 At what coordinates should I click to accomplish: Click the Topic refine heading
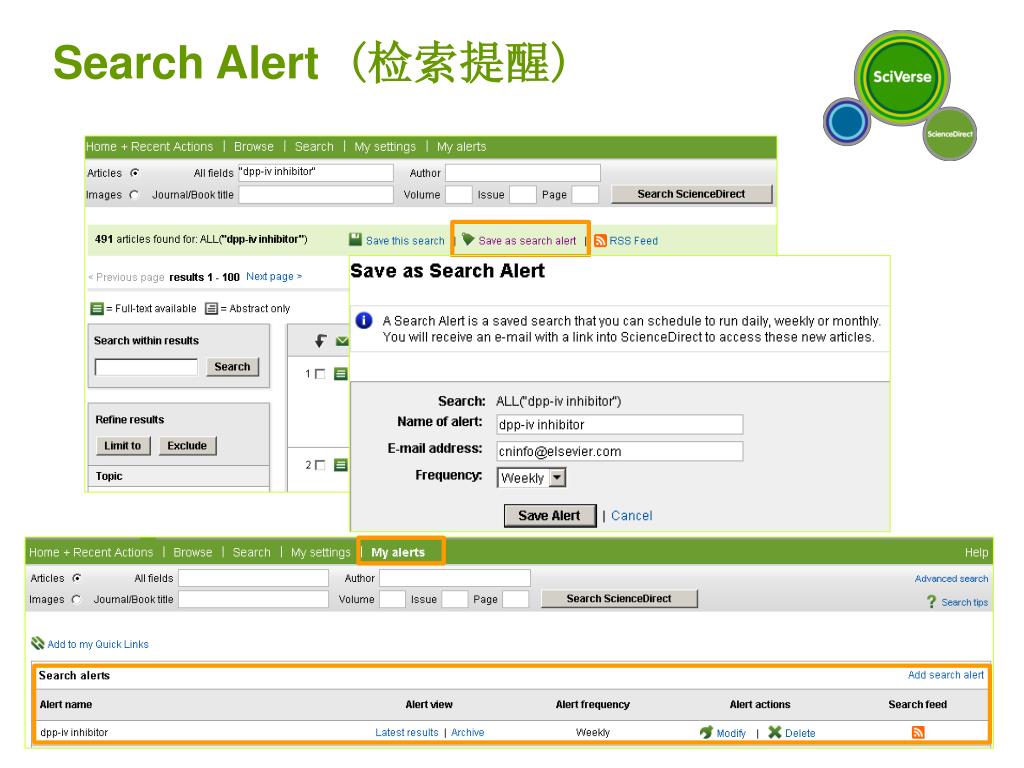pos(109,476)
